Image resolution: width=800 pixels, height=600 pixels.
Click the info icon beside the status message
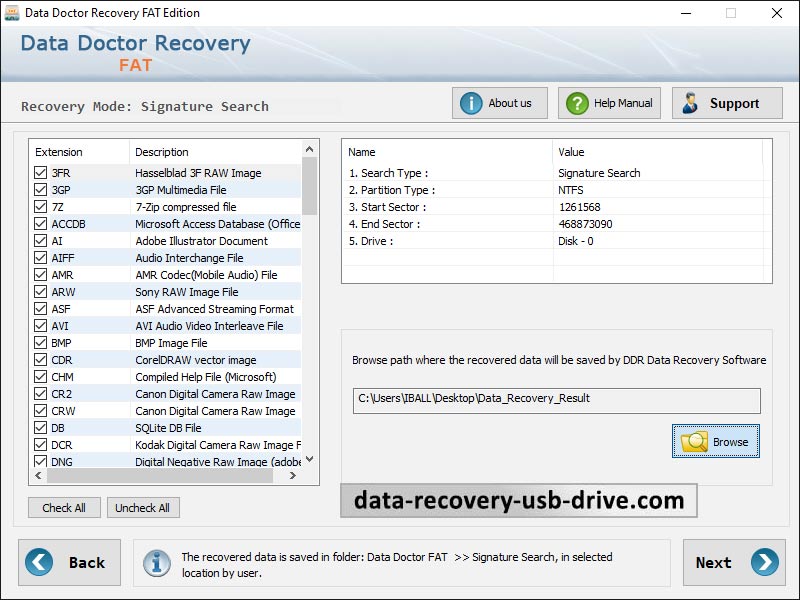point(160,562)
